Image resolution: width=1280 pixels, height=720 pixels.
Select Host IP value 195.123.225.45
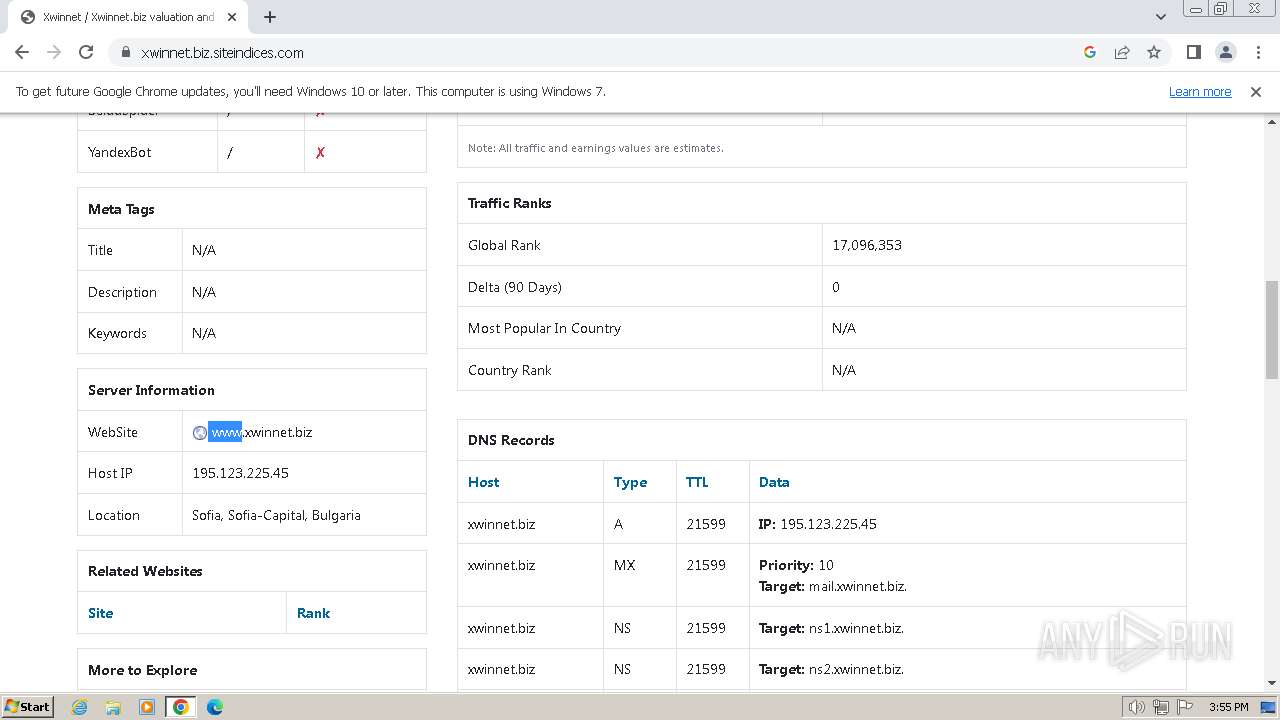pos(240,473)
